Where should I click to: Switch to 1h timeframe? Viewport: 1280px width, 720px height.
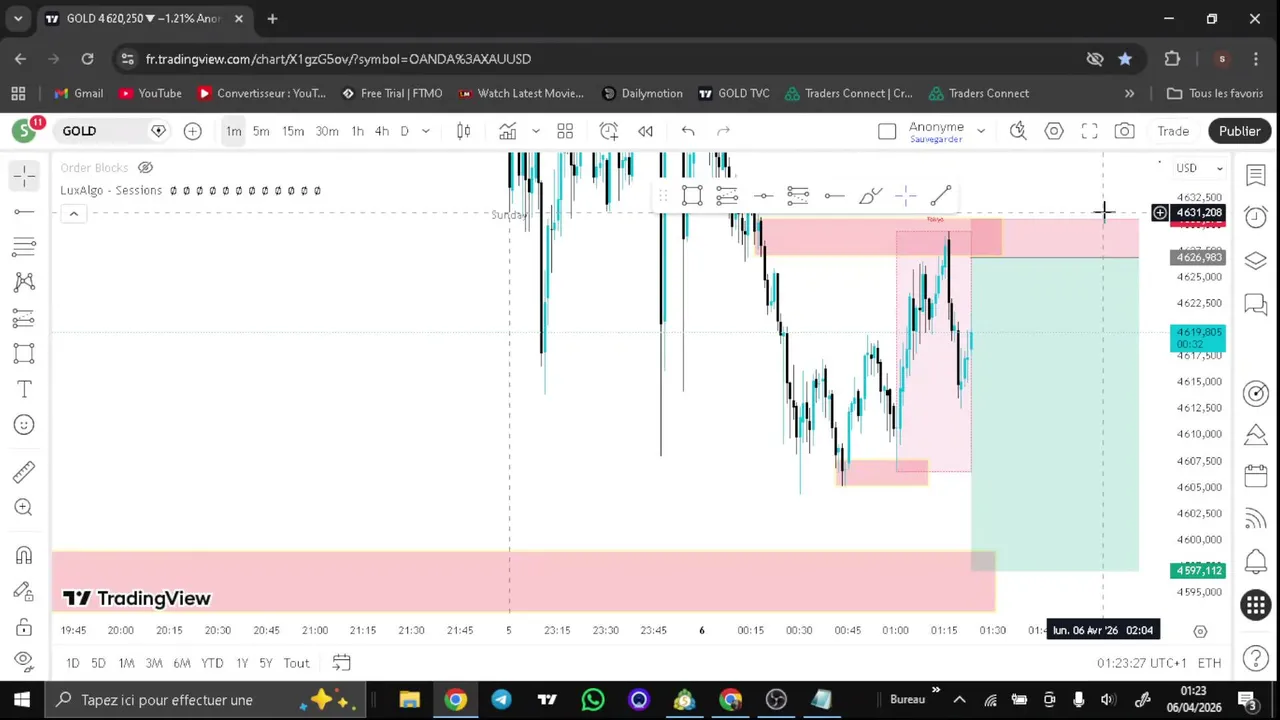(357, 131)
